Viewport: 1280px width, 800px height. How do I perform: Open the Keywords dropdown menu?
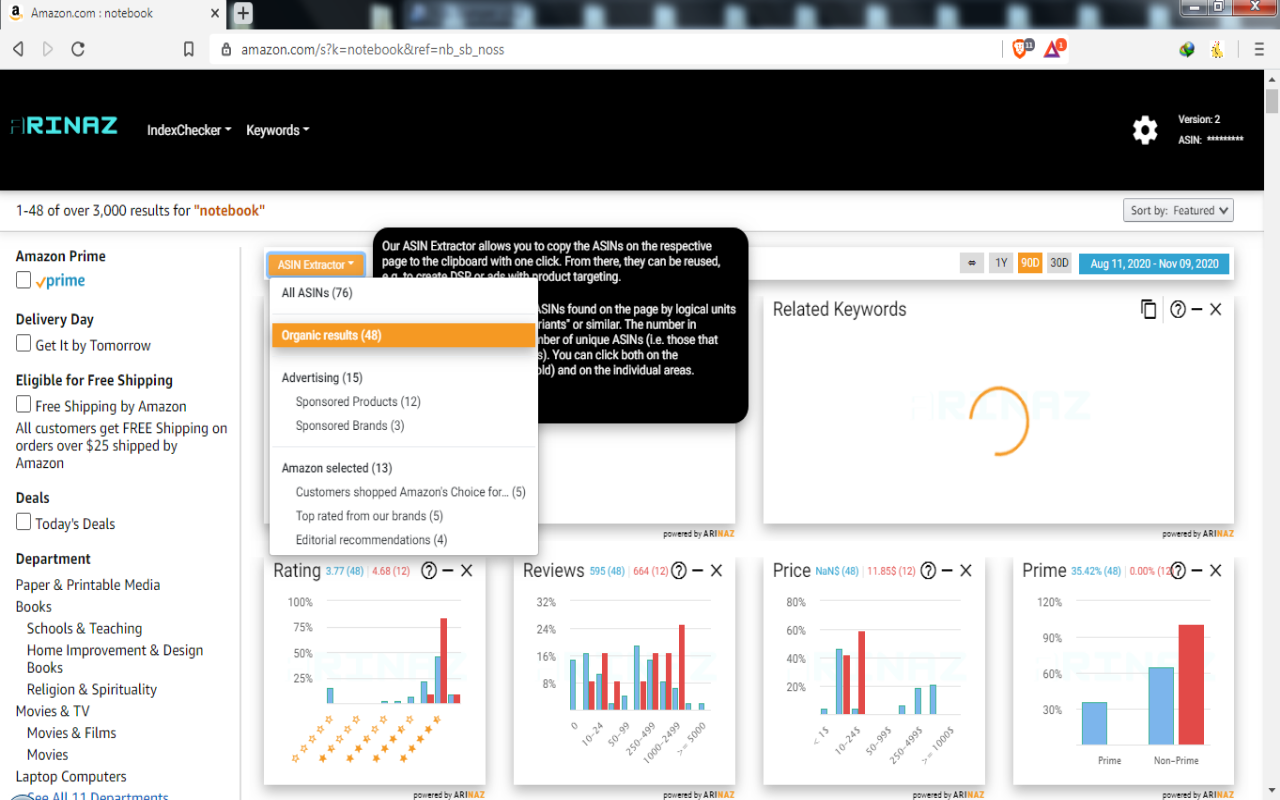click(278, 130)
